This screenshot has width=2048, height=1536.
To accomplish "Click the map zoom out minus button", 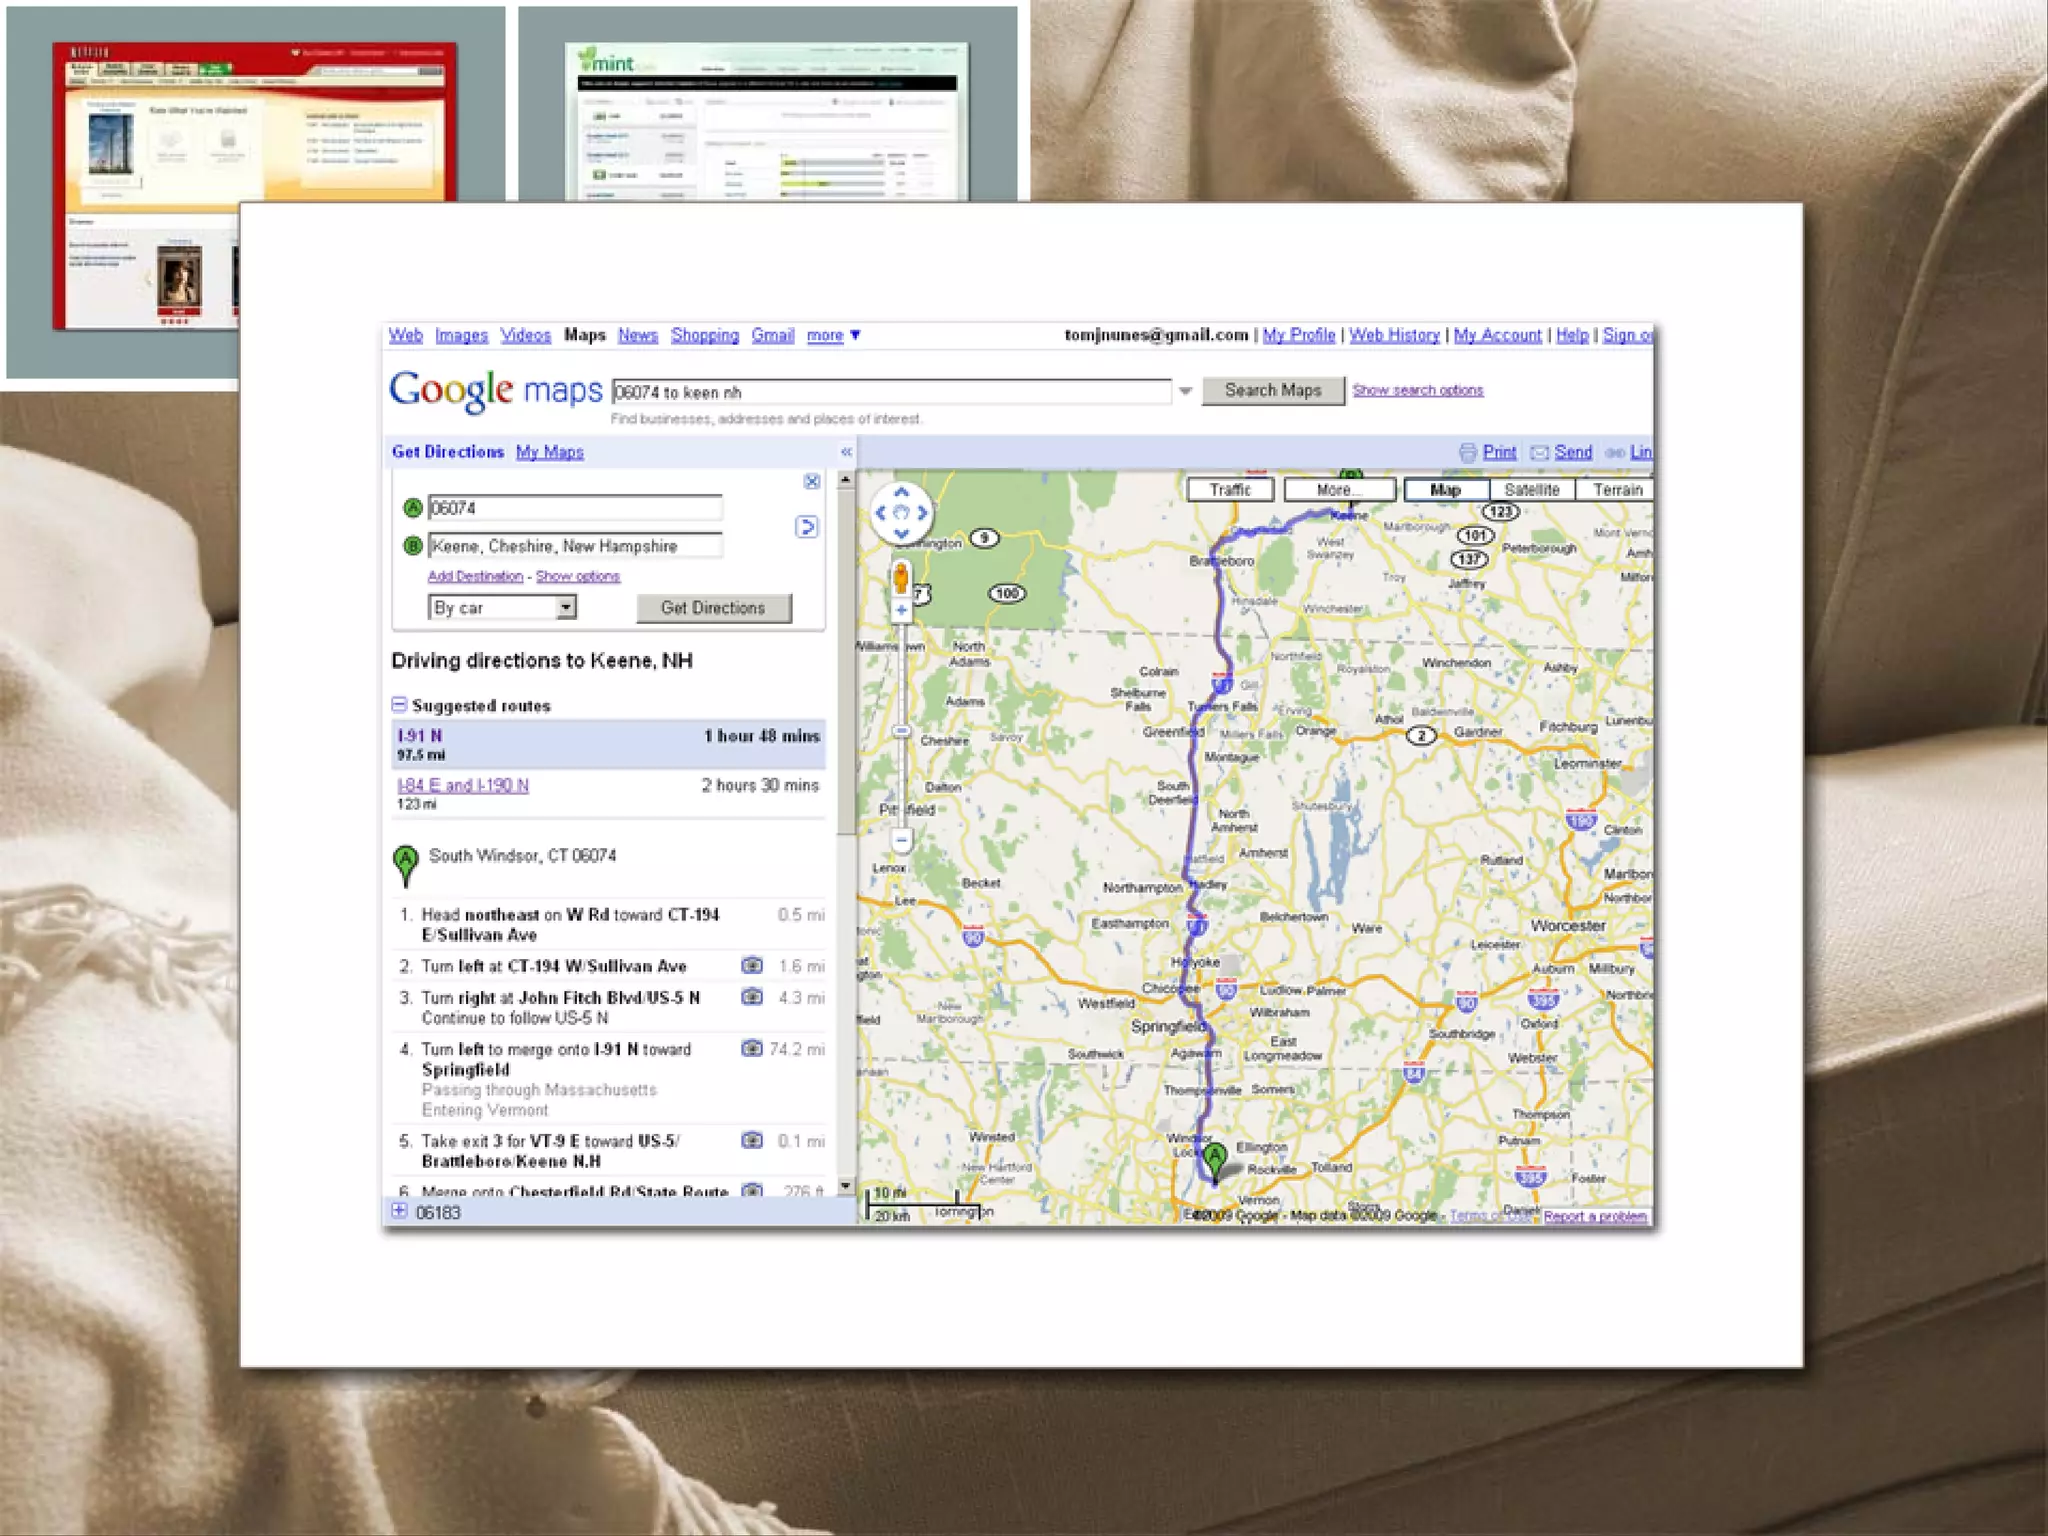I will pyautogui.click(x=901, y=841).
